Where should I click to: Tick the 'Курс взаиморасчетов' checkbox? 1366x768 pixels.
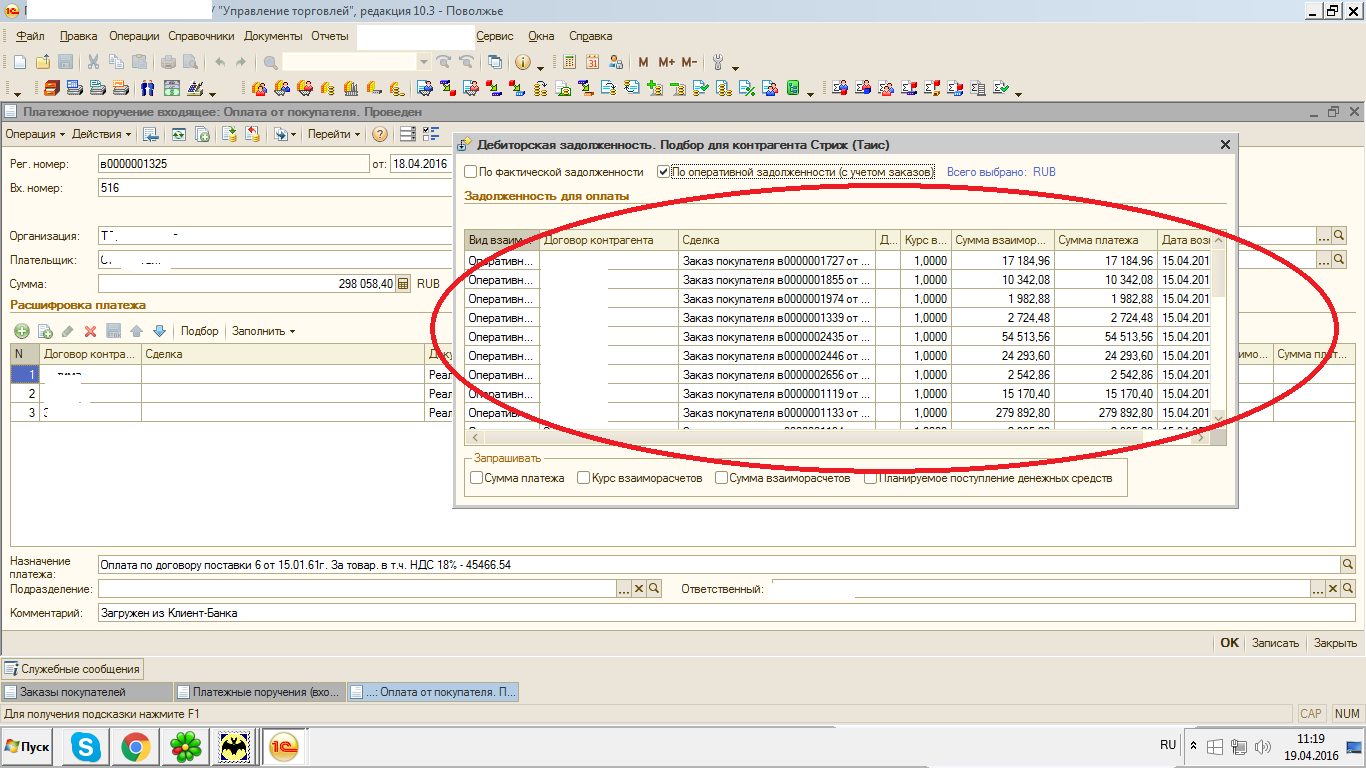(584, 478)
